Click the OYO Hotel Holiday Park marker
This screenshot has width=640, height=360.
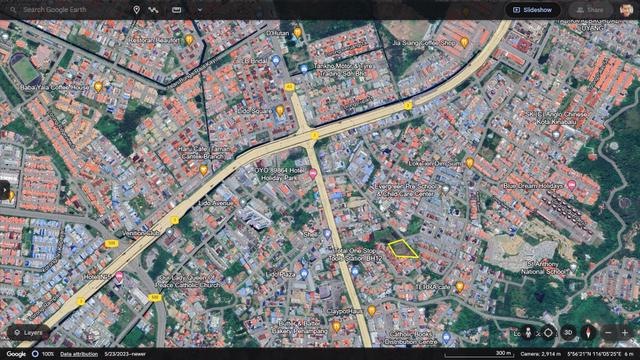click(x=313, y=174)
